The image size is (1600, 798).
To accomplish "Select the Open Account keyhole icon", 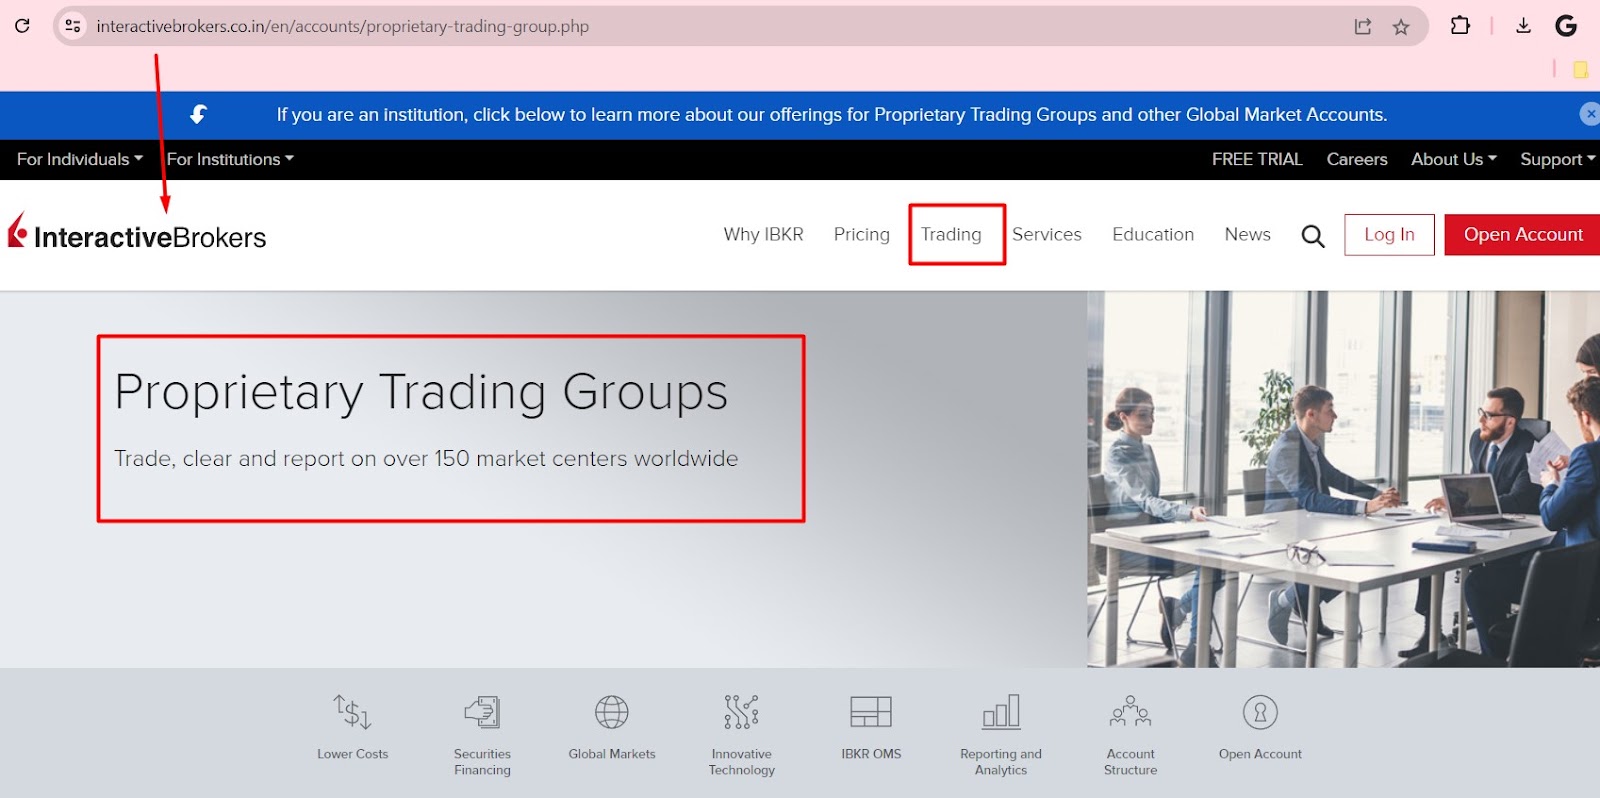I will [x=1260, y=712].
